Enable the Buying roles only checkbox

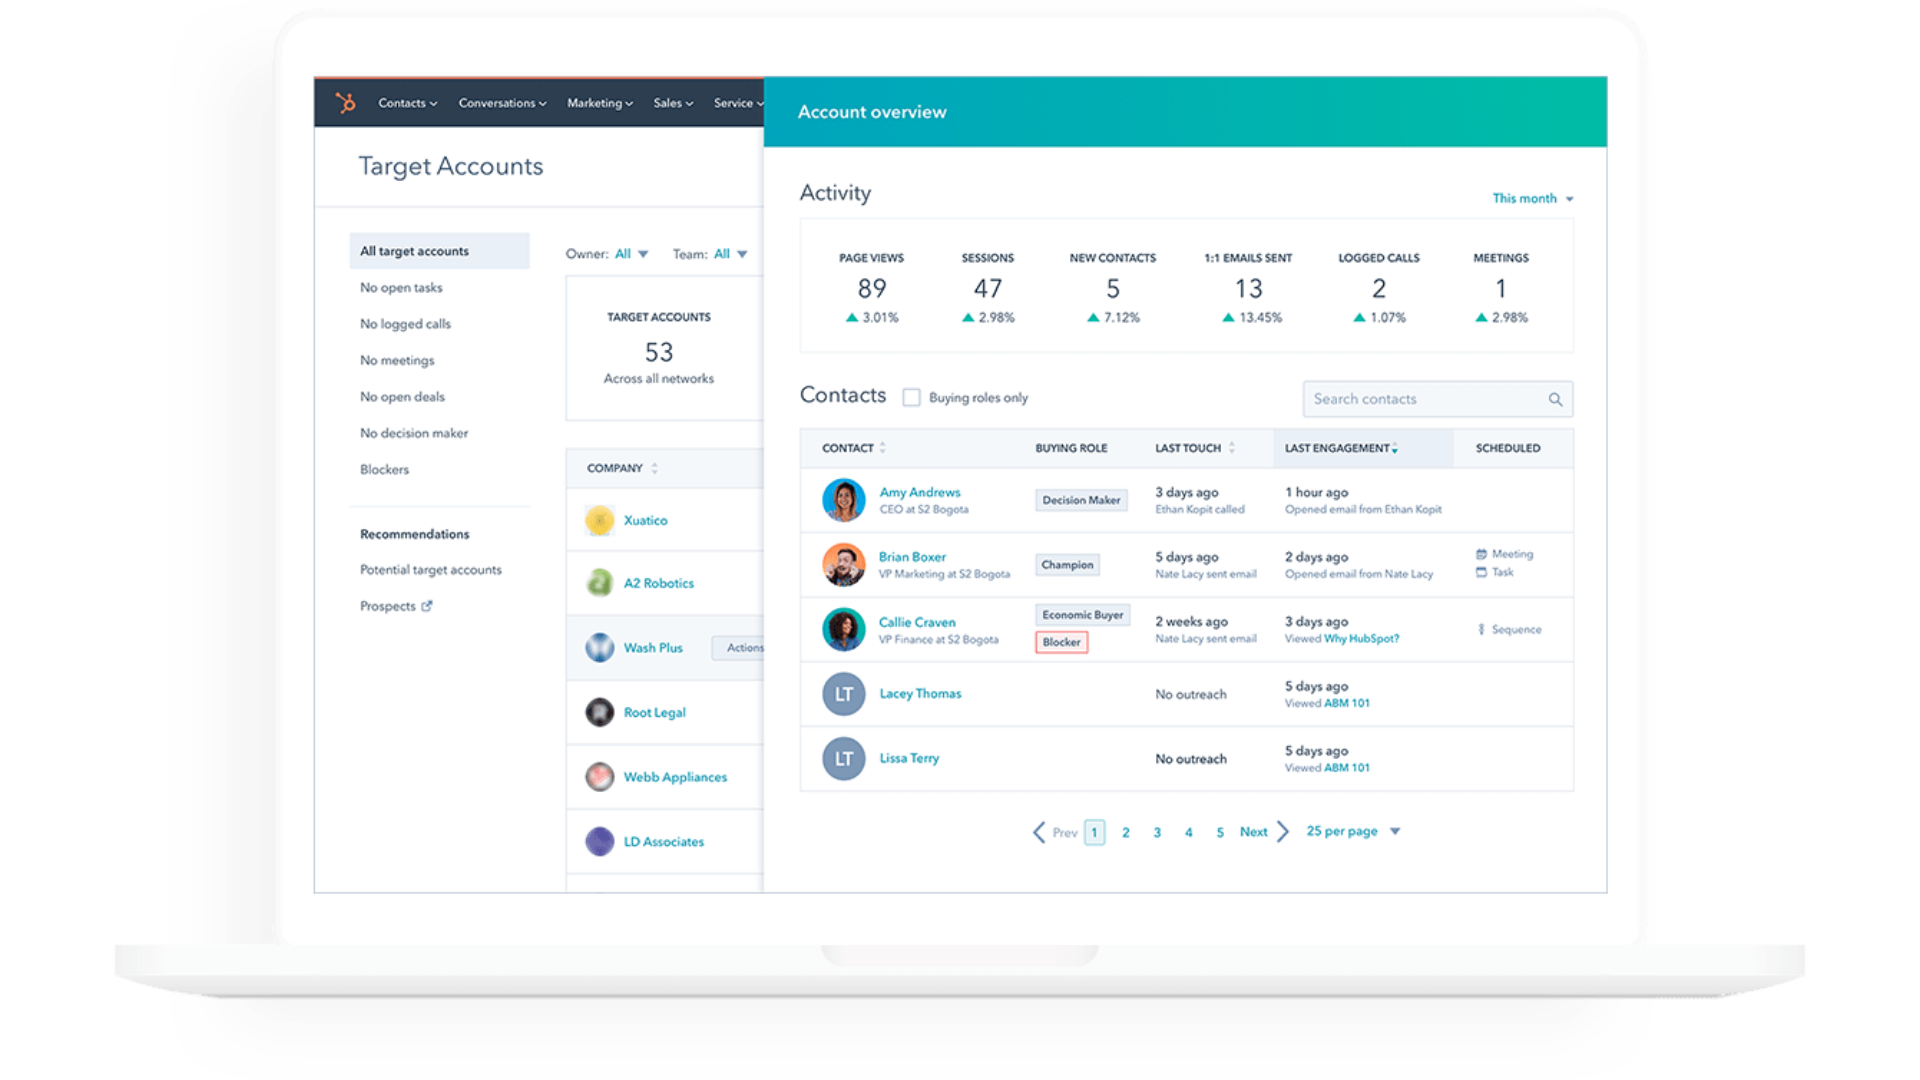[911, 398]
